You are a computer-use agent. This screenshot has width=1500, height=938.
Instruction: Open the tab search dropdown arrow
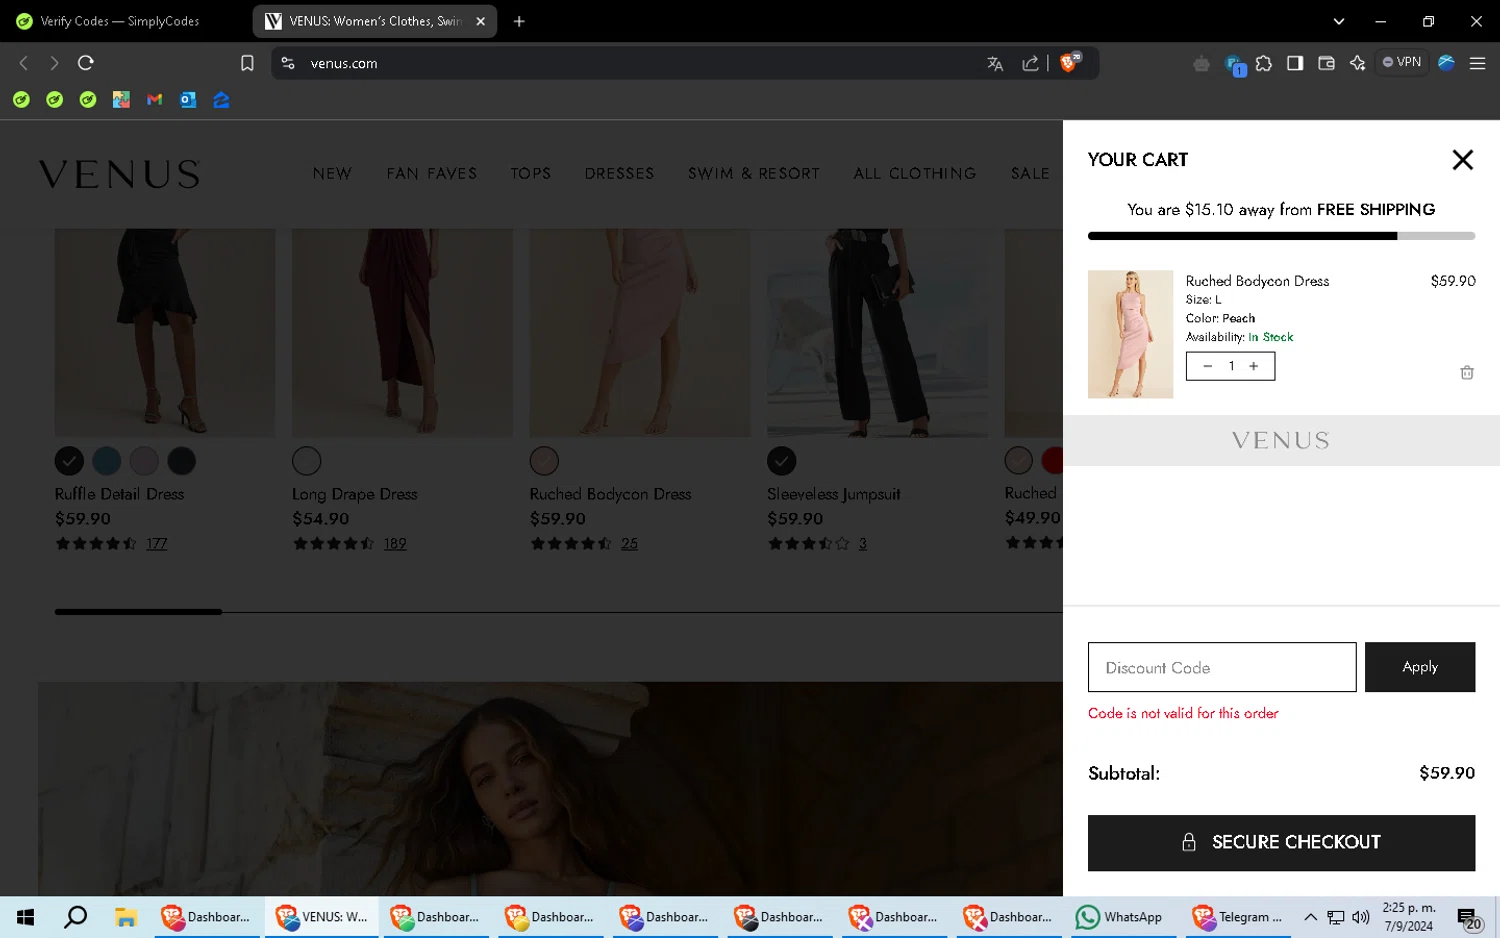(x=1339, y=21)
